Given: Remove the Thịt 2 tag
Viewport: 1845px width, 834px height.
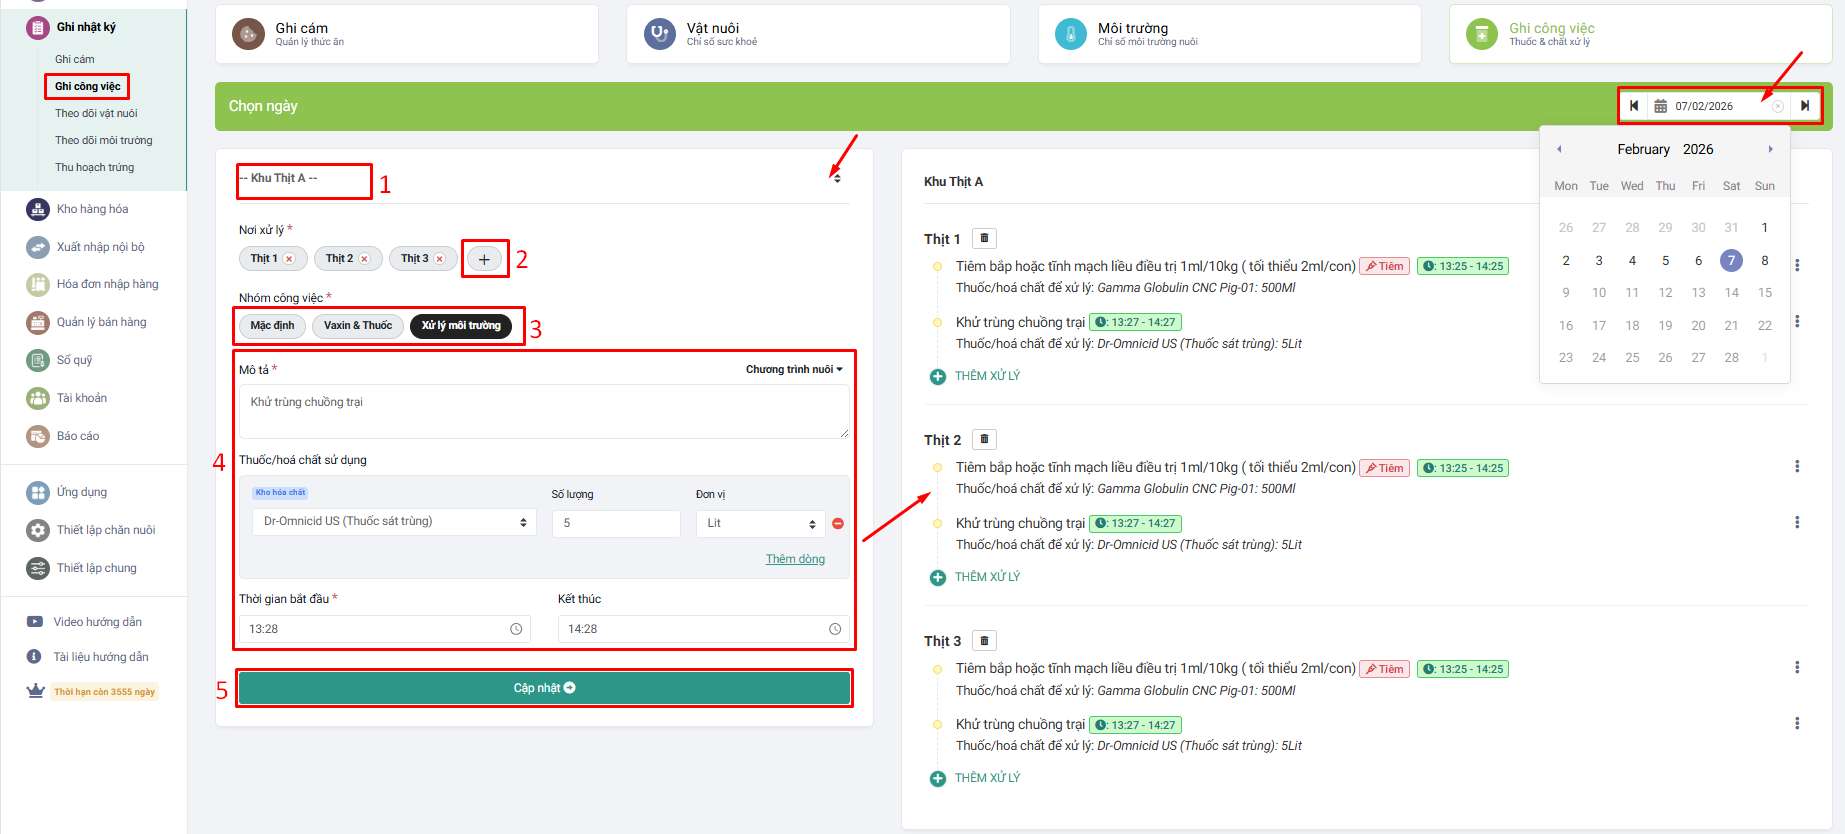Looking at the screenshot, I should pyautogui.click(x=364, y=259).
